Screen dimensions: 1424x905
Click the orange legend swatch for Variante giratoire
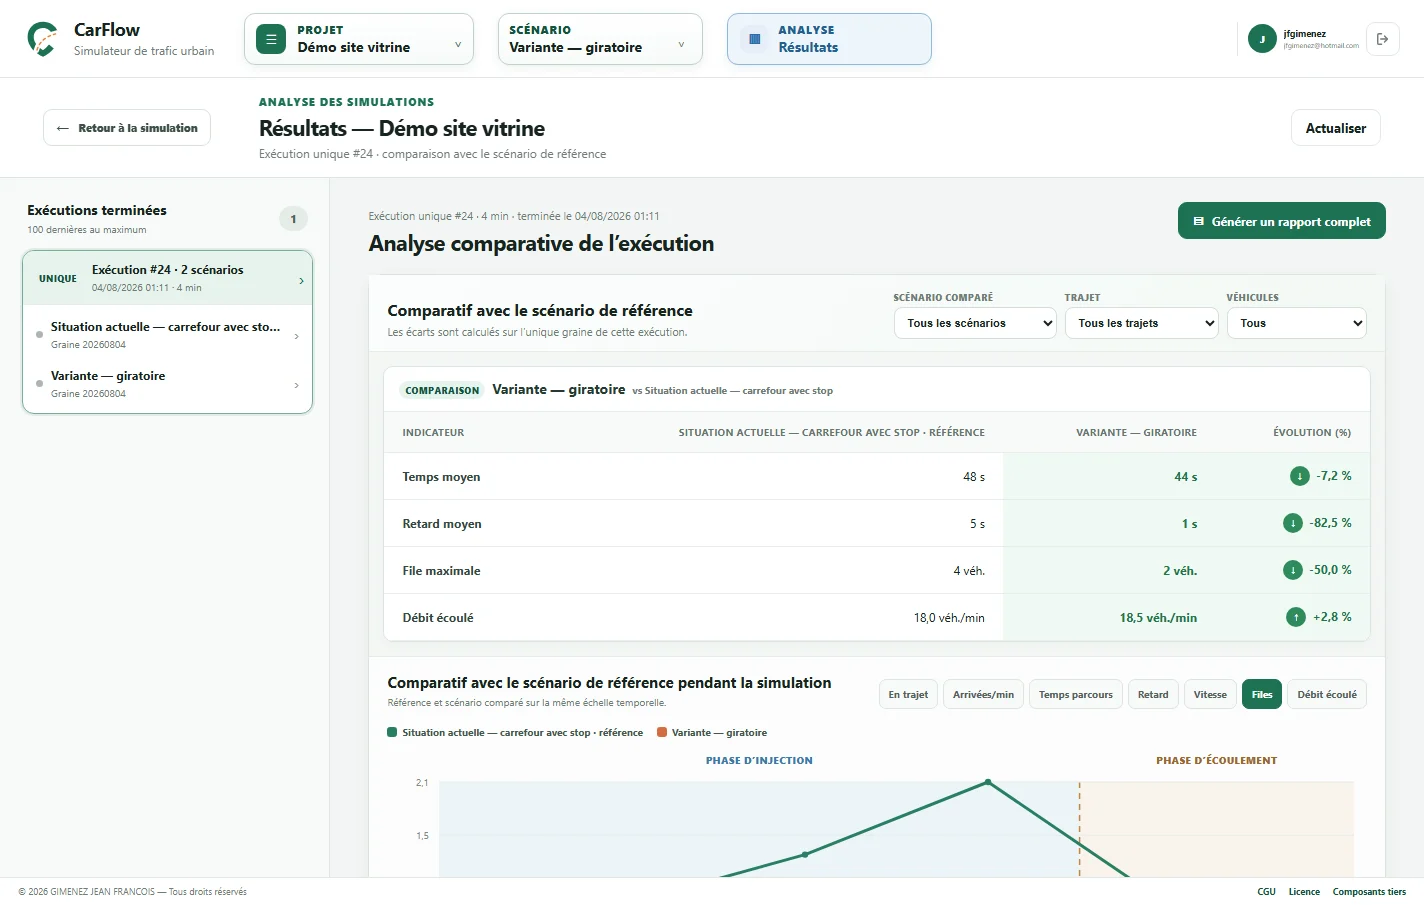[x=662, y=732]
